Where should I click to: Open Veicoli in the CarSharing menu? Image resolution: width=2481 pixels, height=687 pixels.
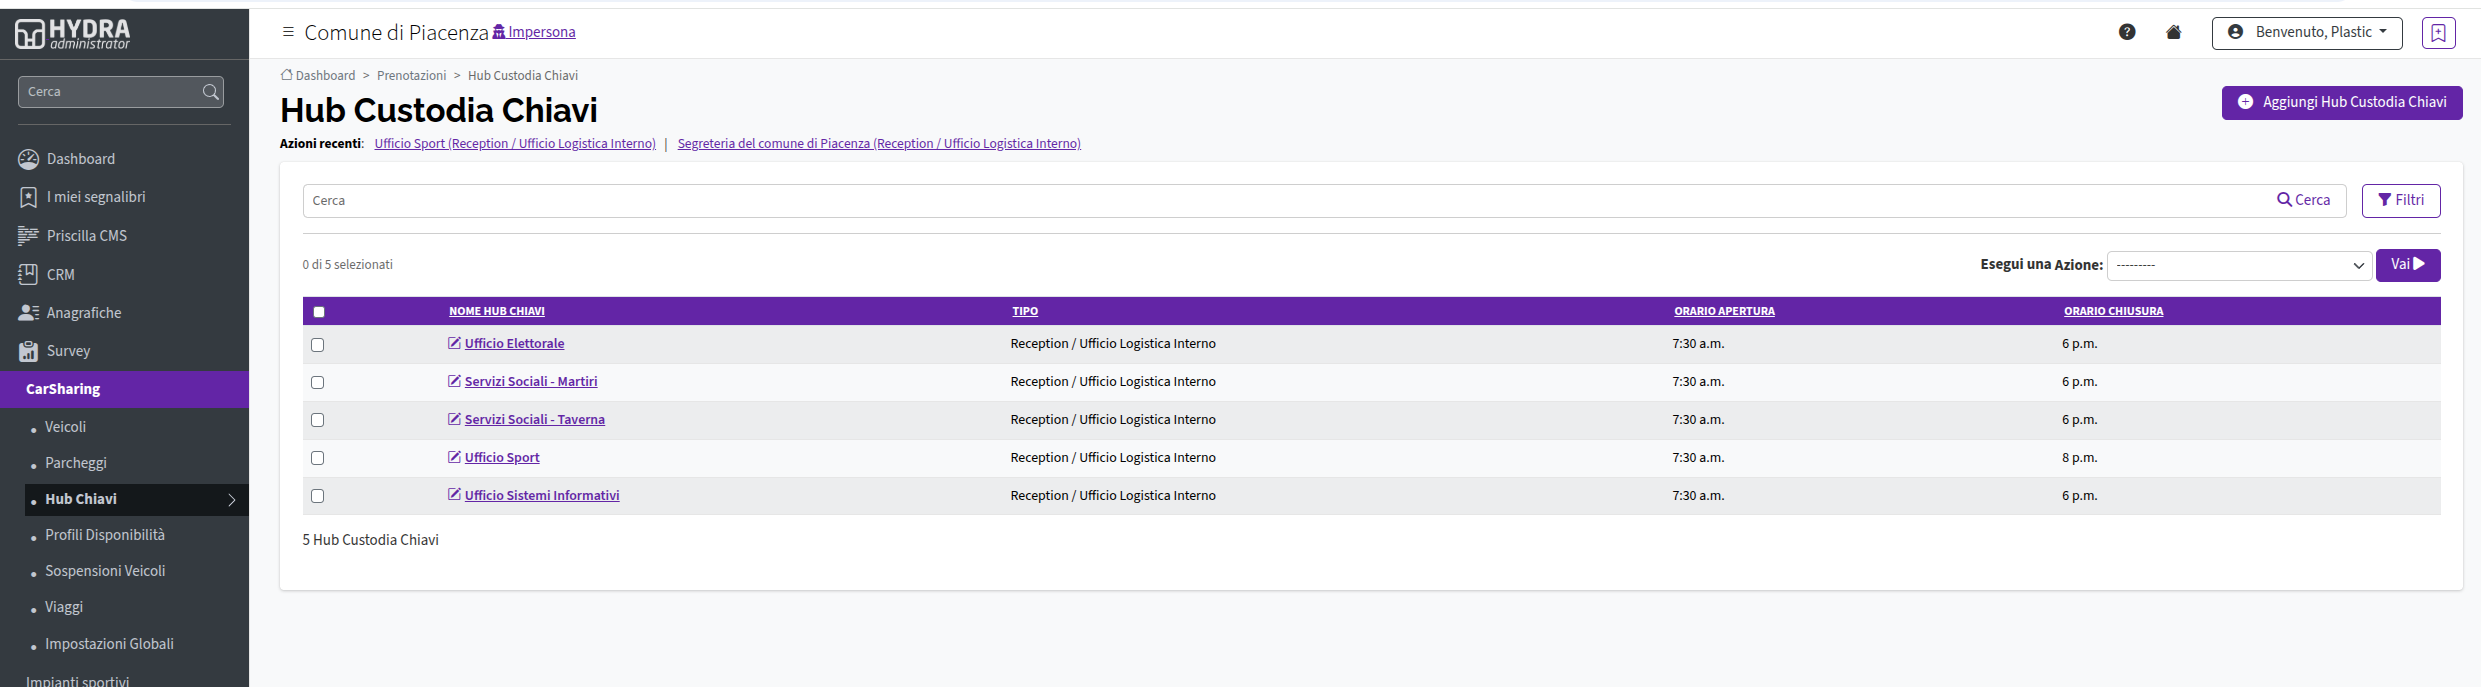pos(65,427)
